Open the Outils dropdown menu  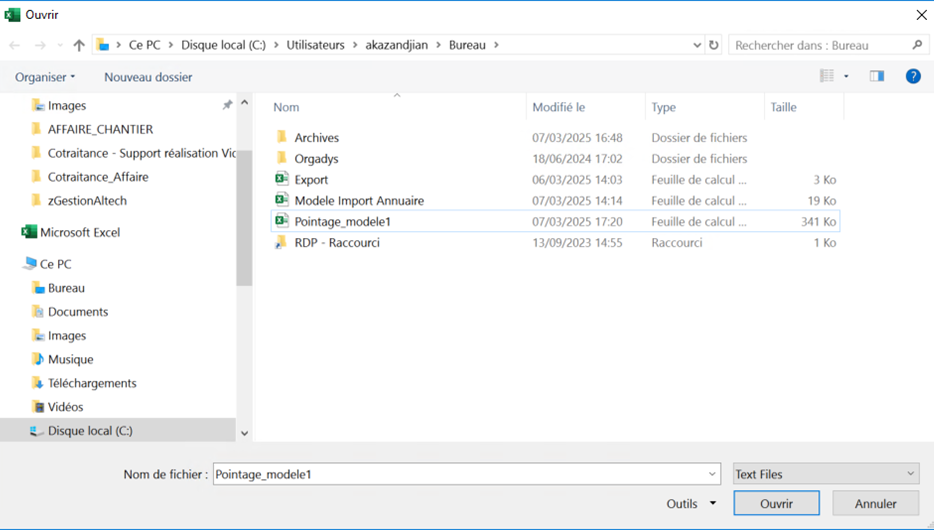691,504
